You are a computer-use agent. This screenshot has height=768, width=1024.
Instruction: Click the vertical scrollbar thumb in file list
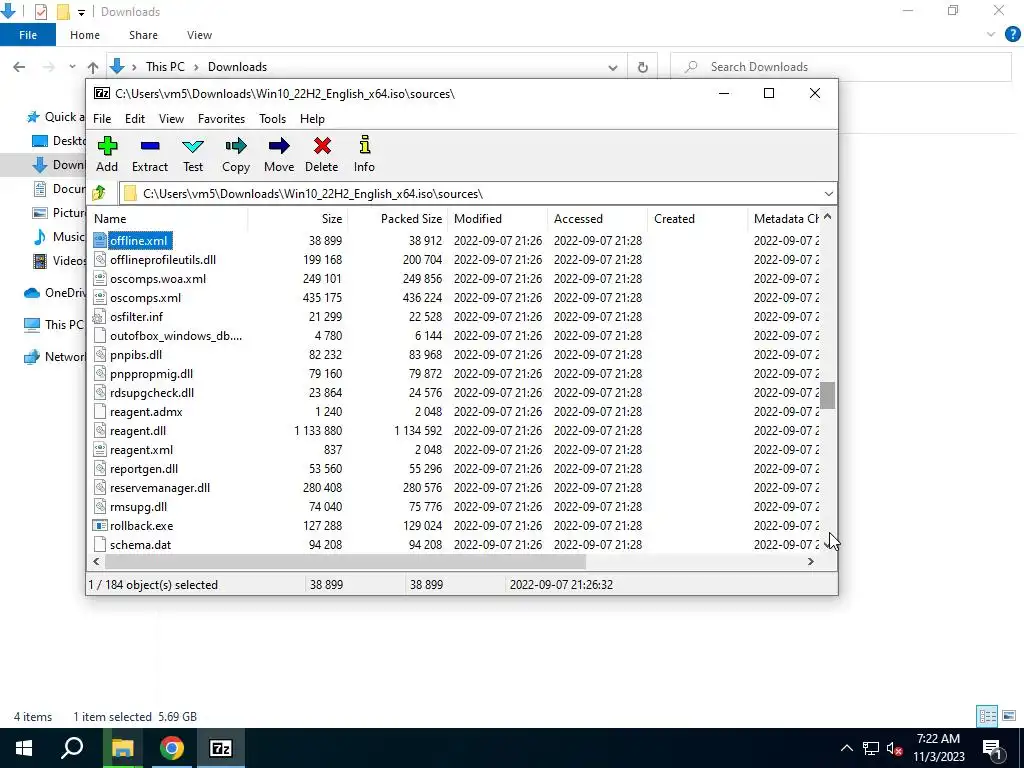(827, 395)
